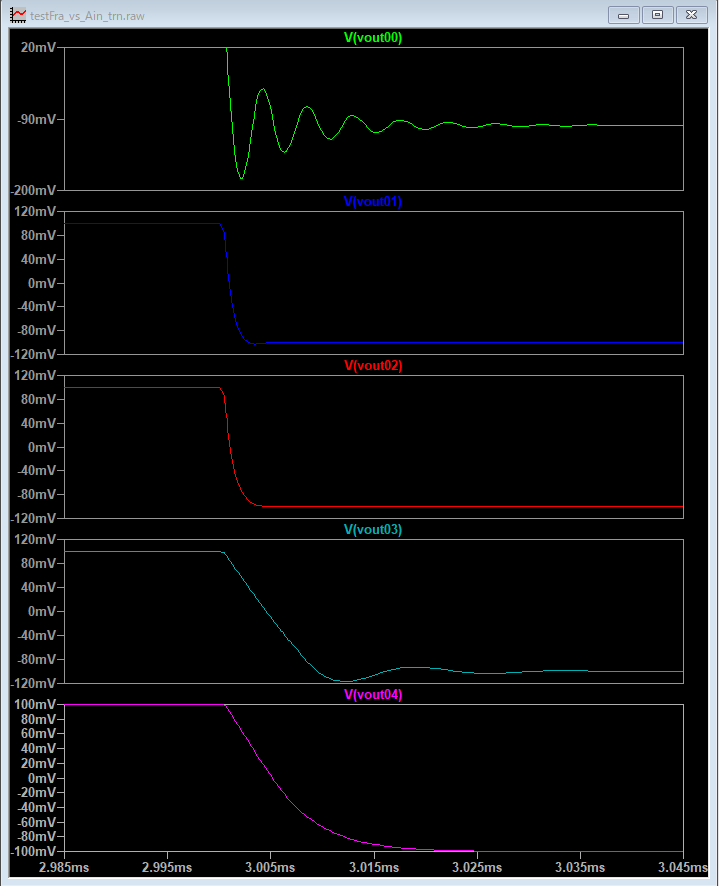Click the 100mV axis label of vout04
This screenshot has width=719, height=886.
point(35,704)
